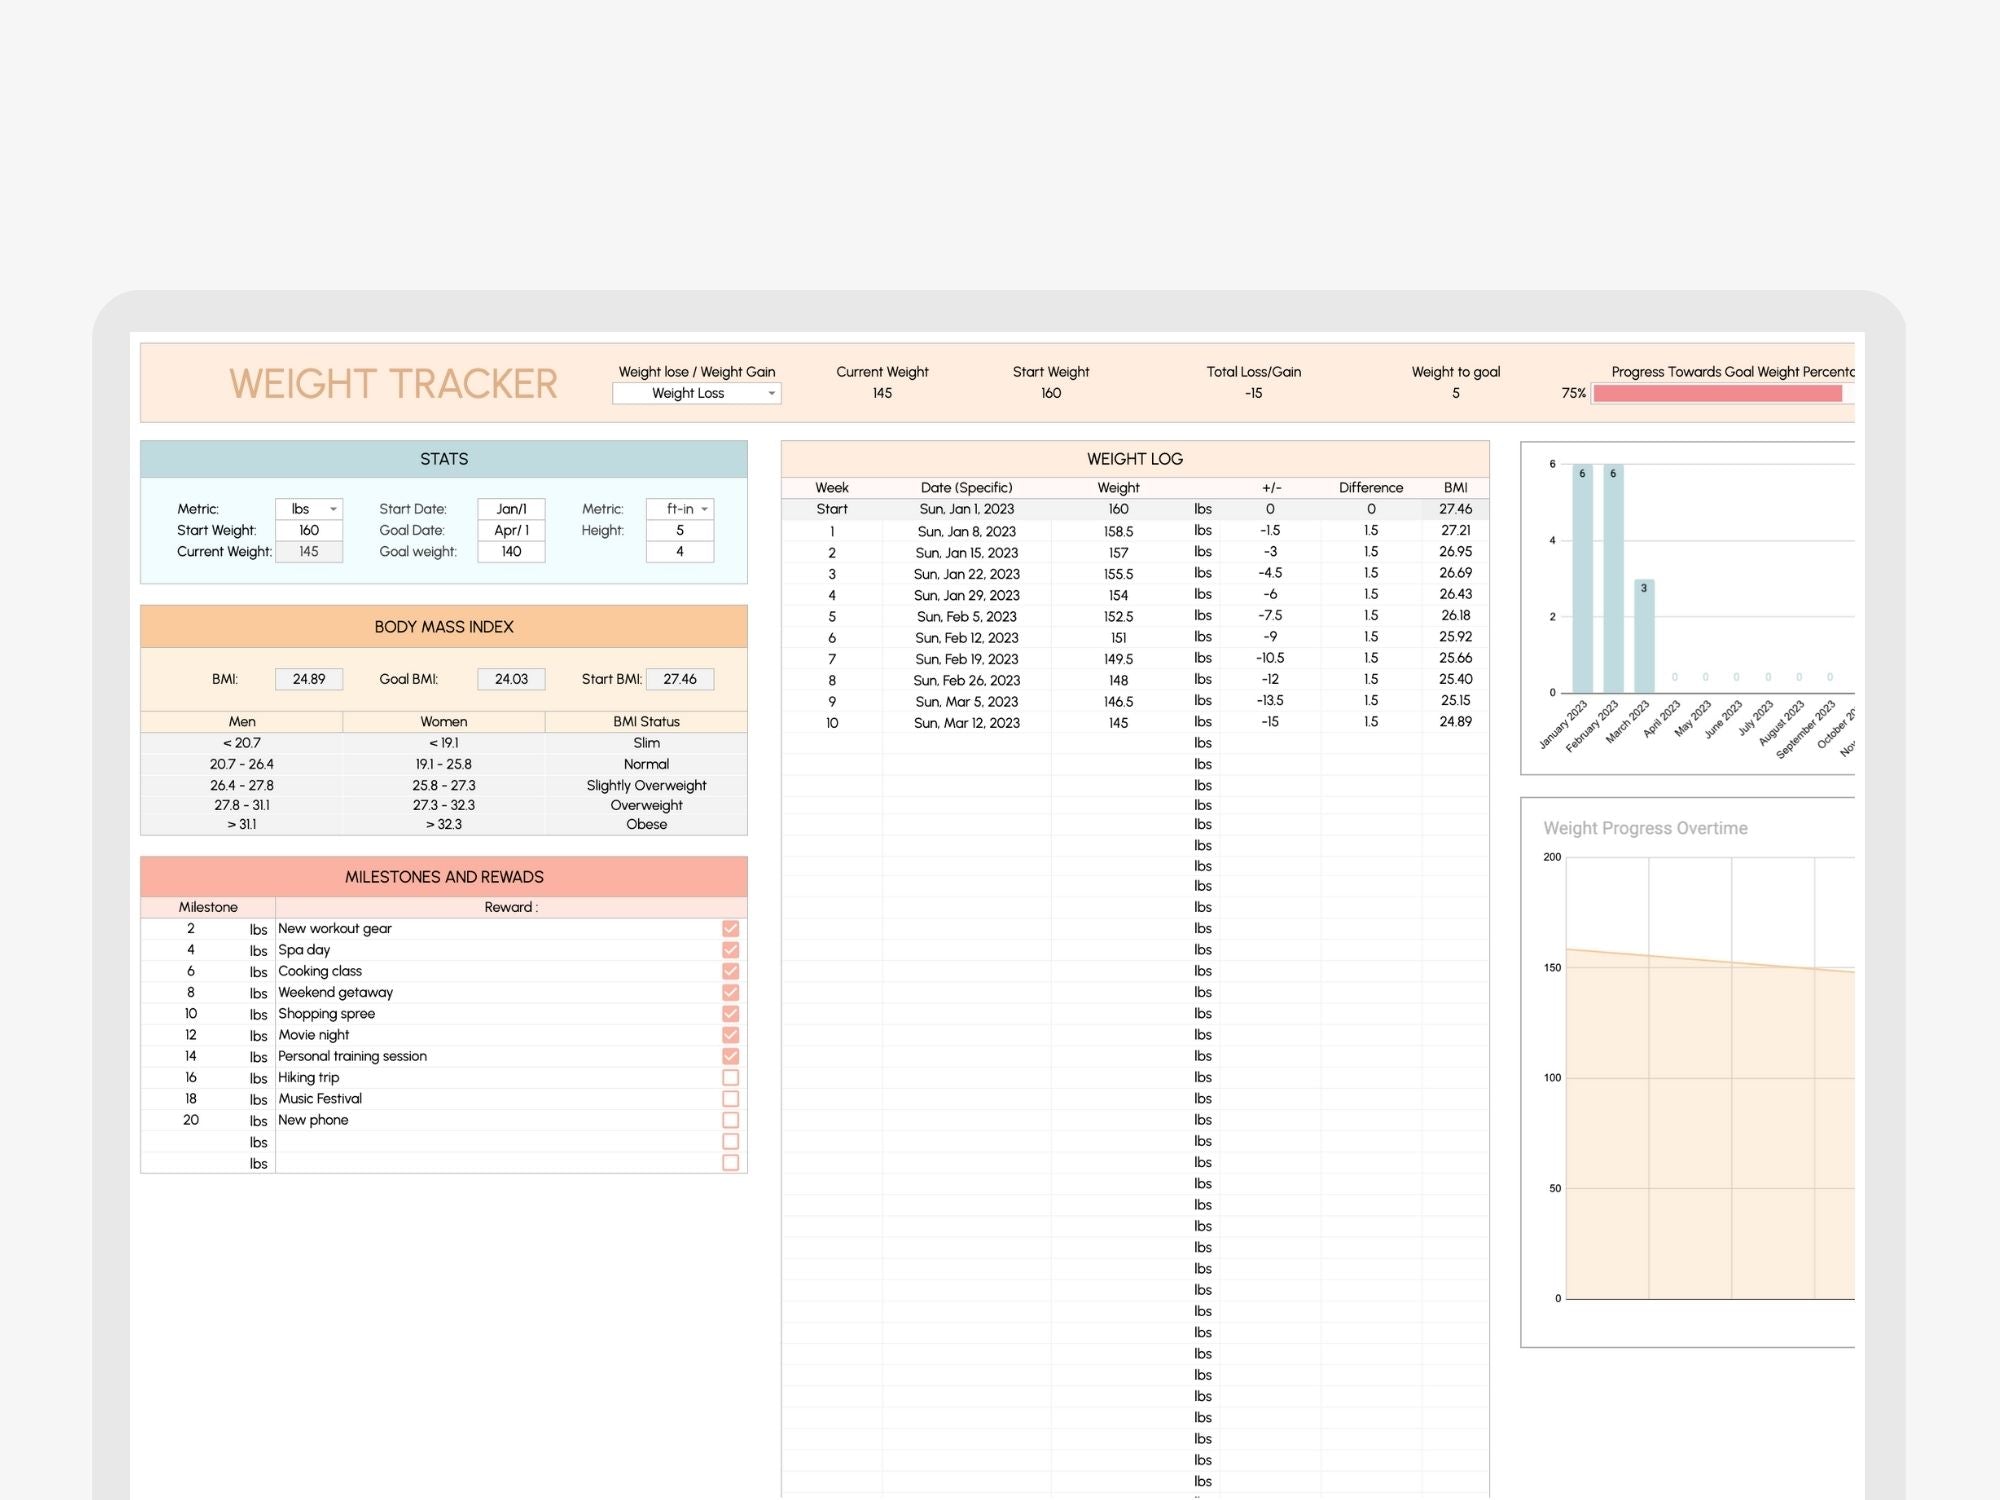Click the Height feet value 5 cell
2000x1500 pixels.
[x=680, y=530]
